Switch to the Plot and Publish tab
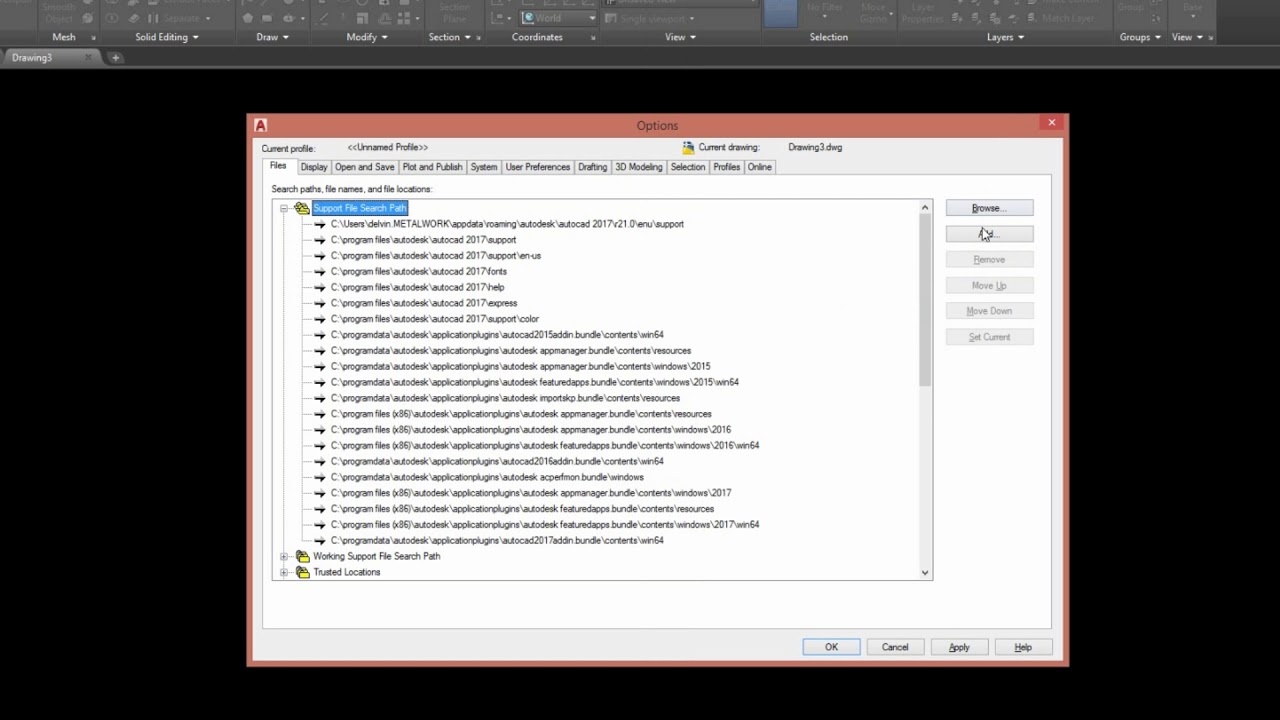Viewport: 1280px width, 720px height. (x=432, y=167)
